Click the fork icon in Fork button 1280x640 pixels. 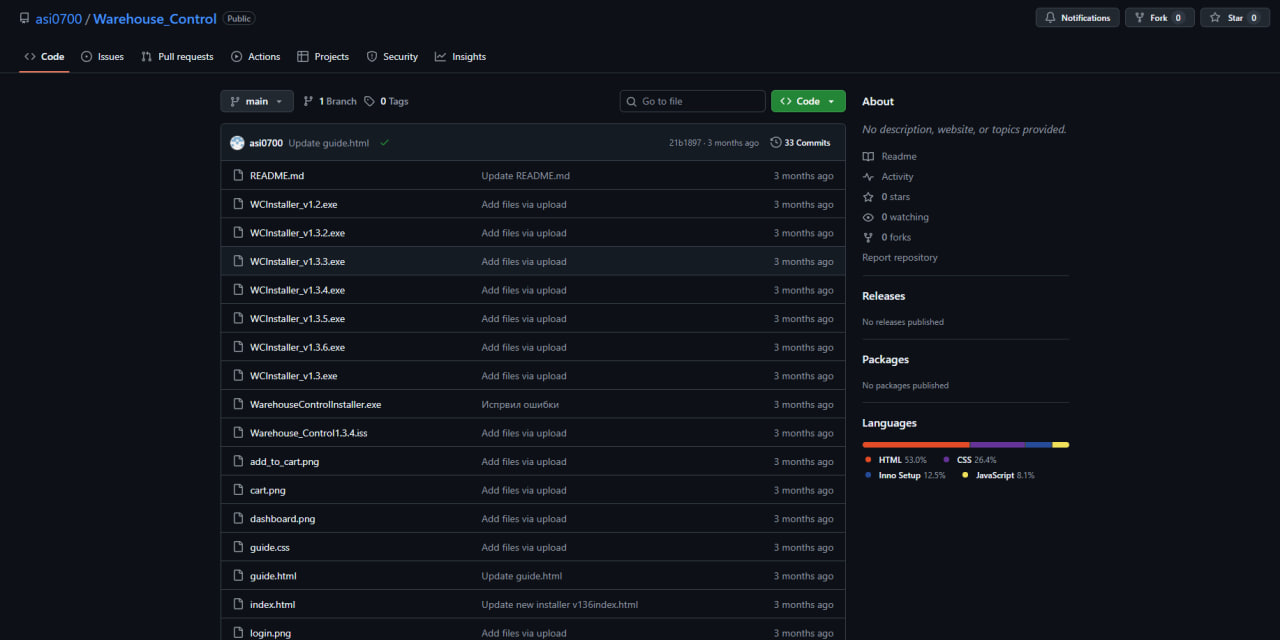coord(1139,18)
